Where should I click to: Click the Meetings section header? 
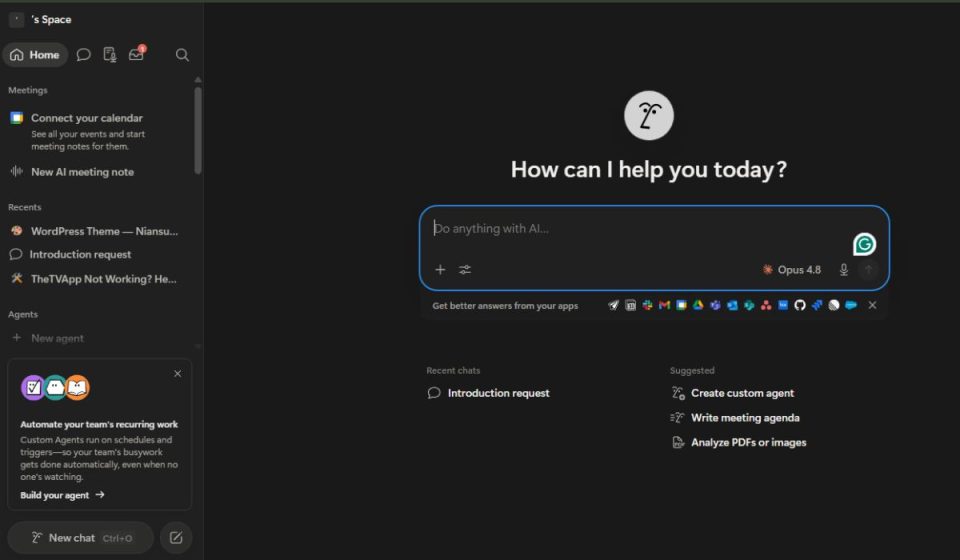[28, 90]
